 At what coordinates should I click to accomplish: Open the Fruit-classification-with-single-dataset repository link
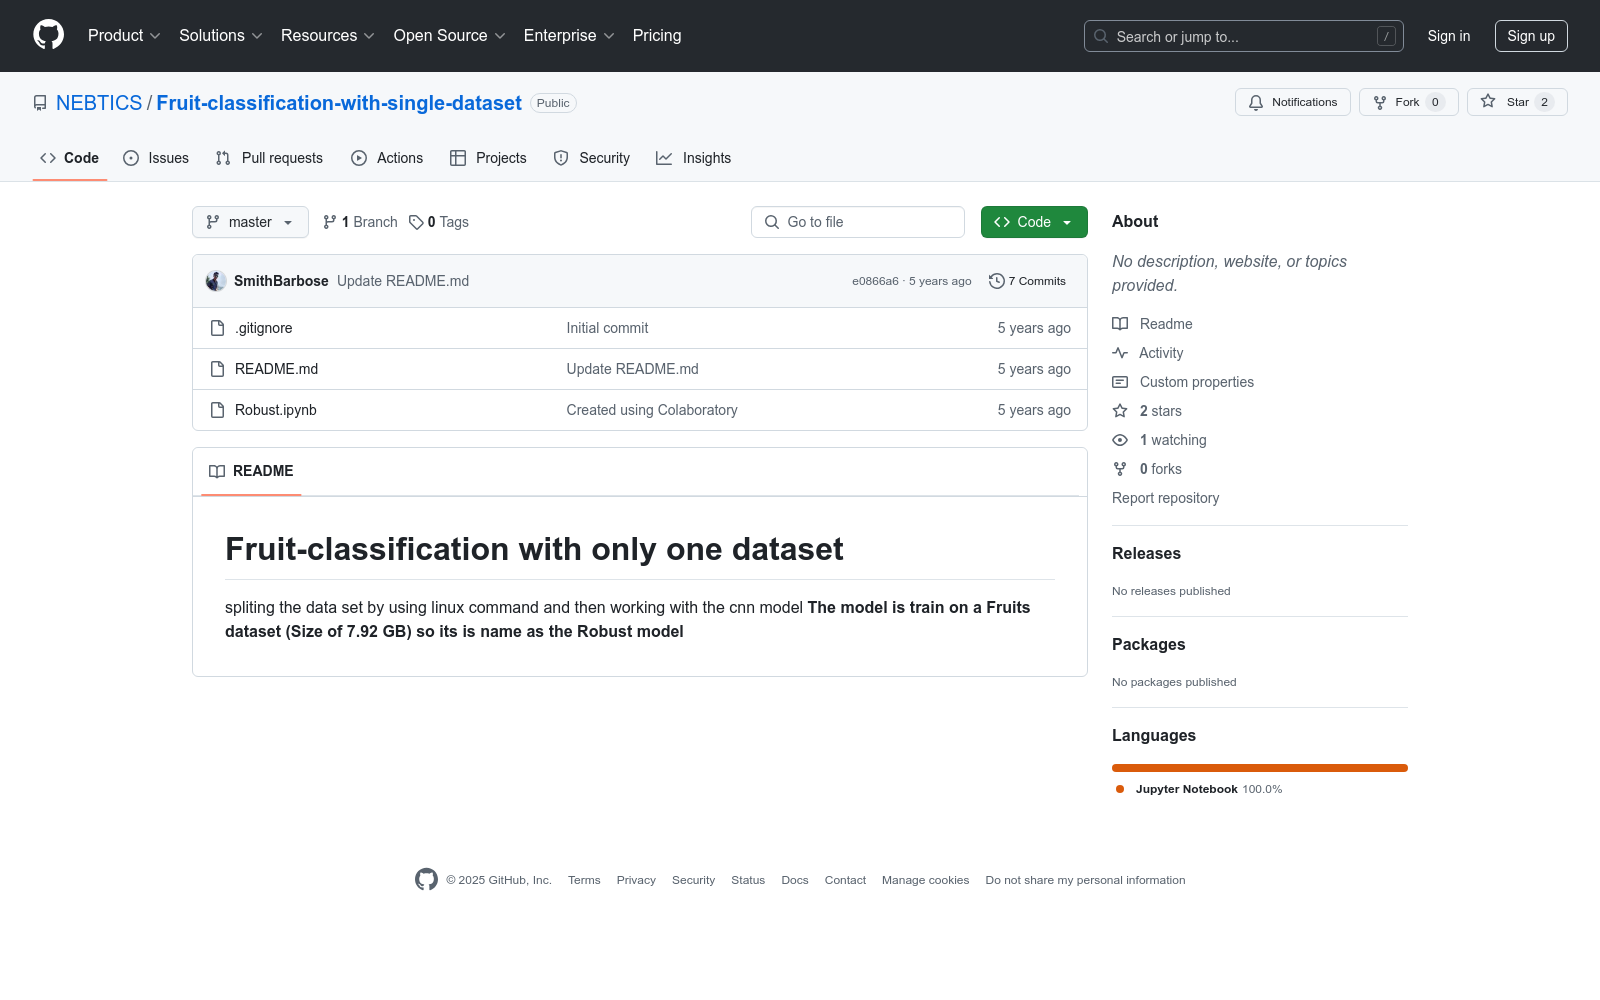point(339,103)
